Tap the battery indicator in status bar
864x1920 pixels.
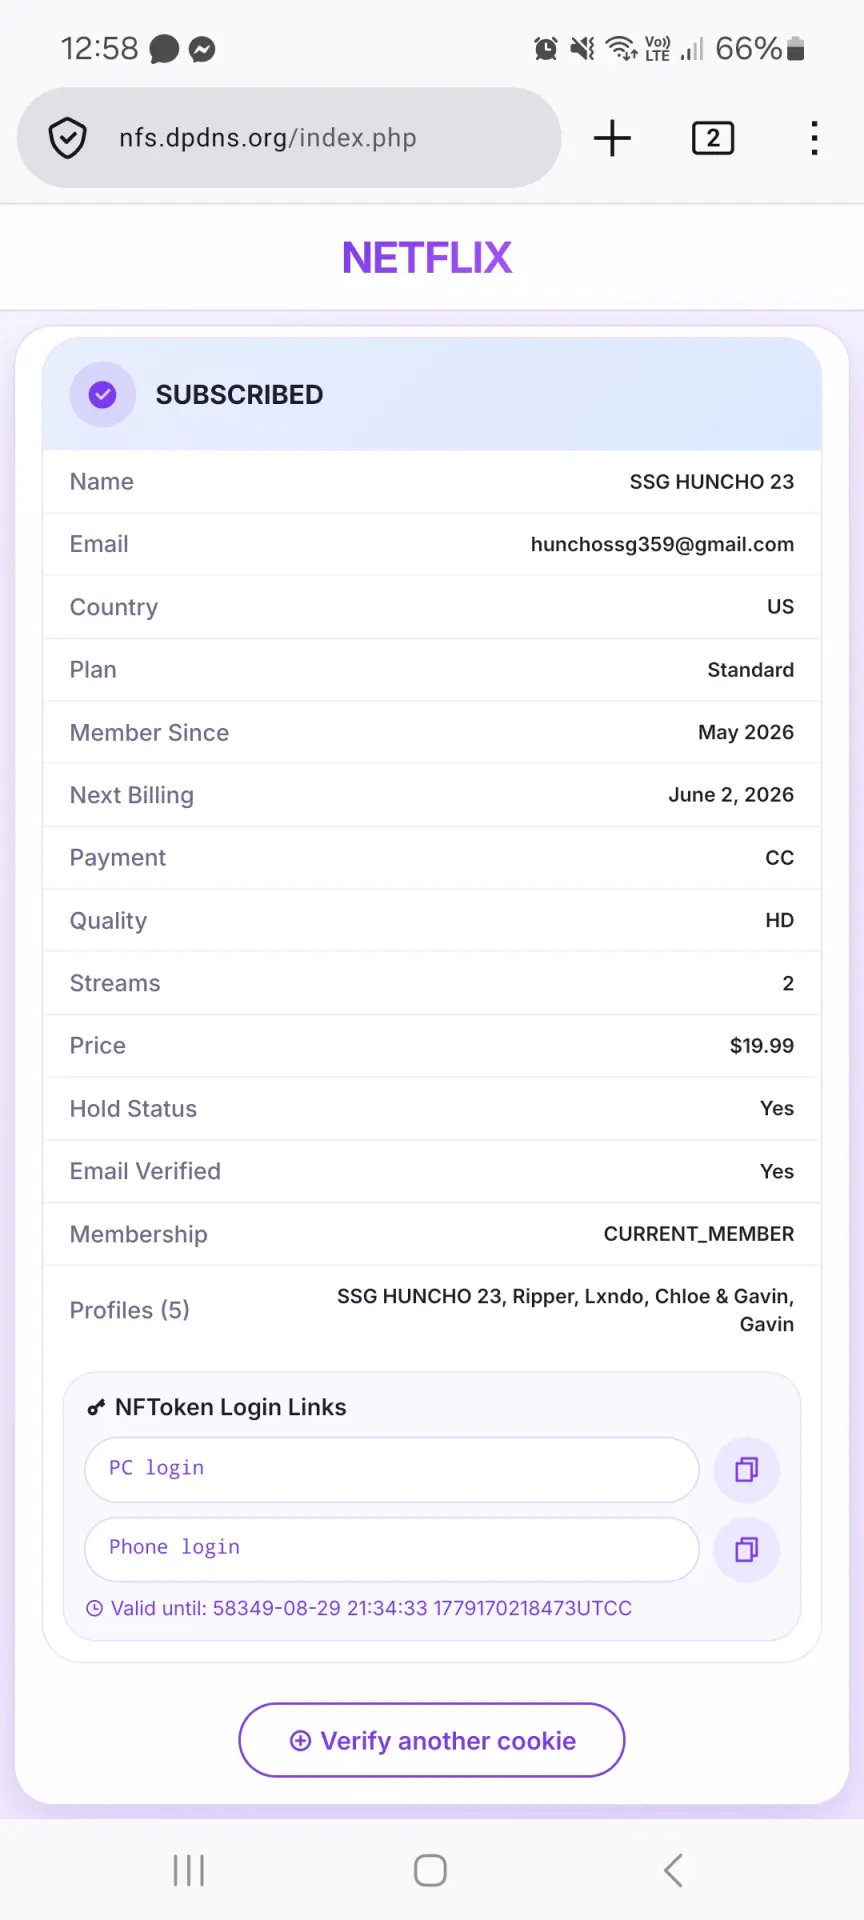[x=796, y=48]
